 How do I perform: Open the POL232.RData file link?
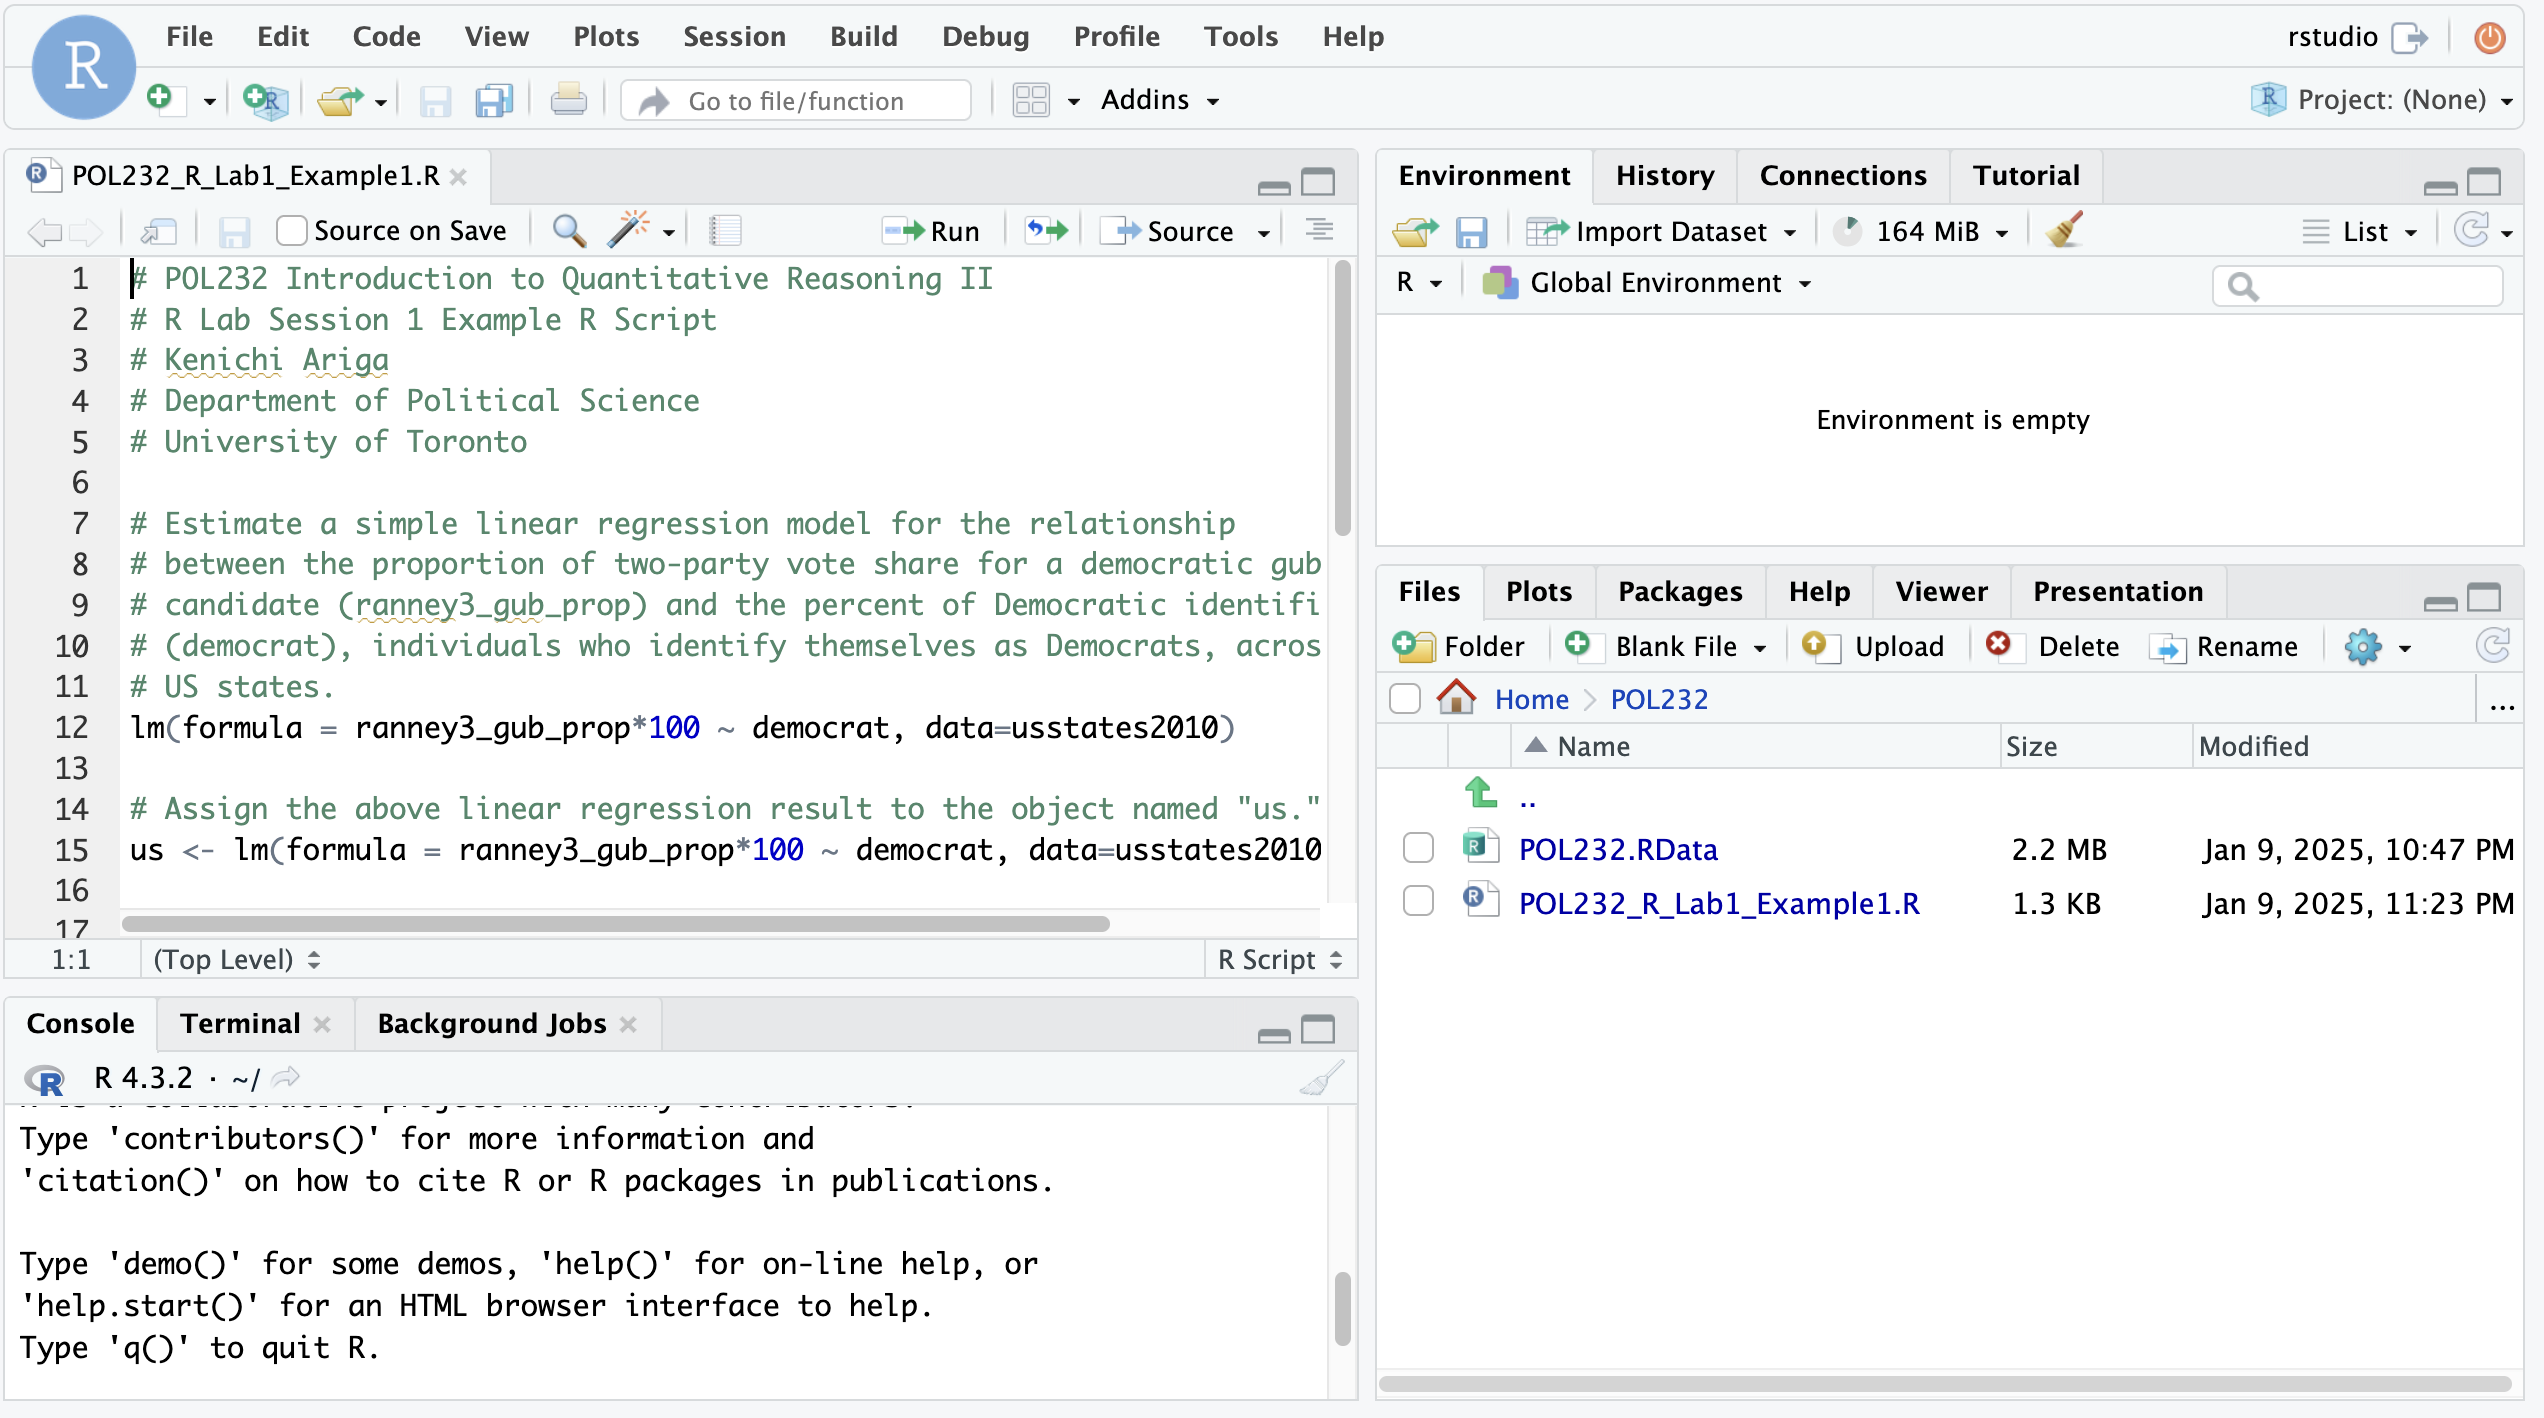[x=1617, y=849]
